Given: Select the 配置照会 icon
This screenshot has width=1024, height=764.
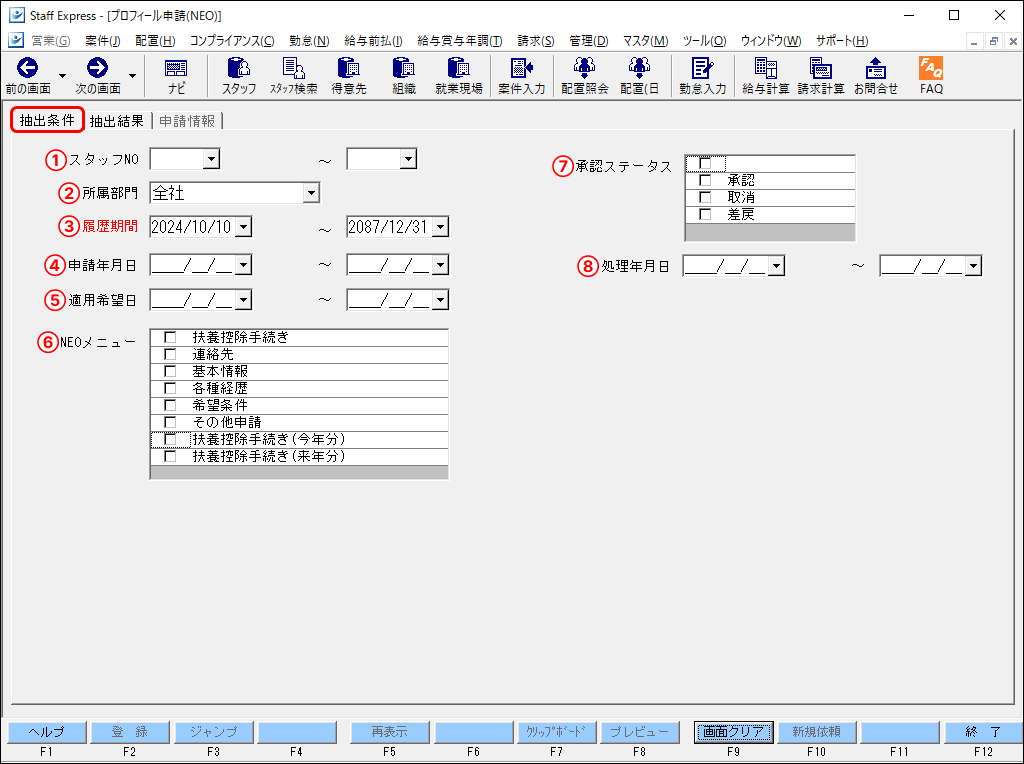Looking at the screenshot, I should click(x=585, y=75).
